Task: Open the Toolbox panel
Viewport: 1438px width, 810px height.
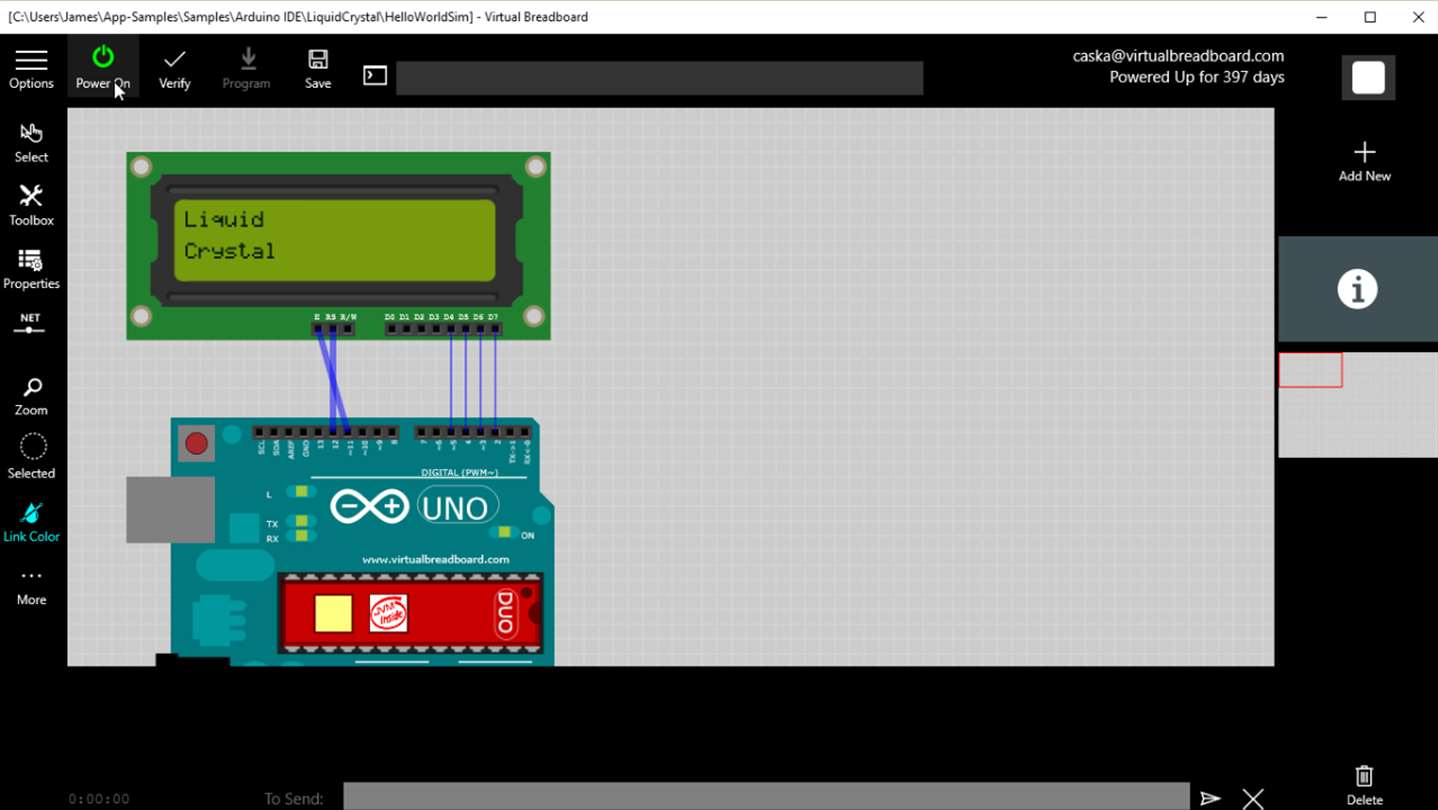Action: 31,205
